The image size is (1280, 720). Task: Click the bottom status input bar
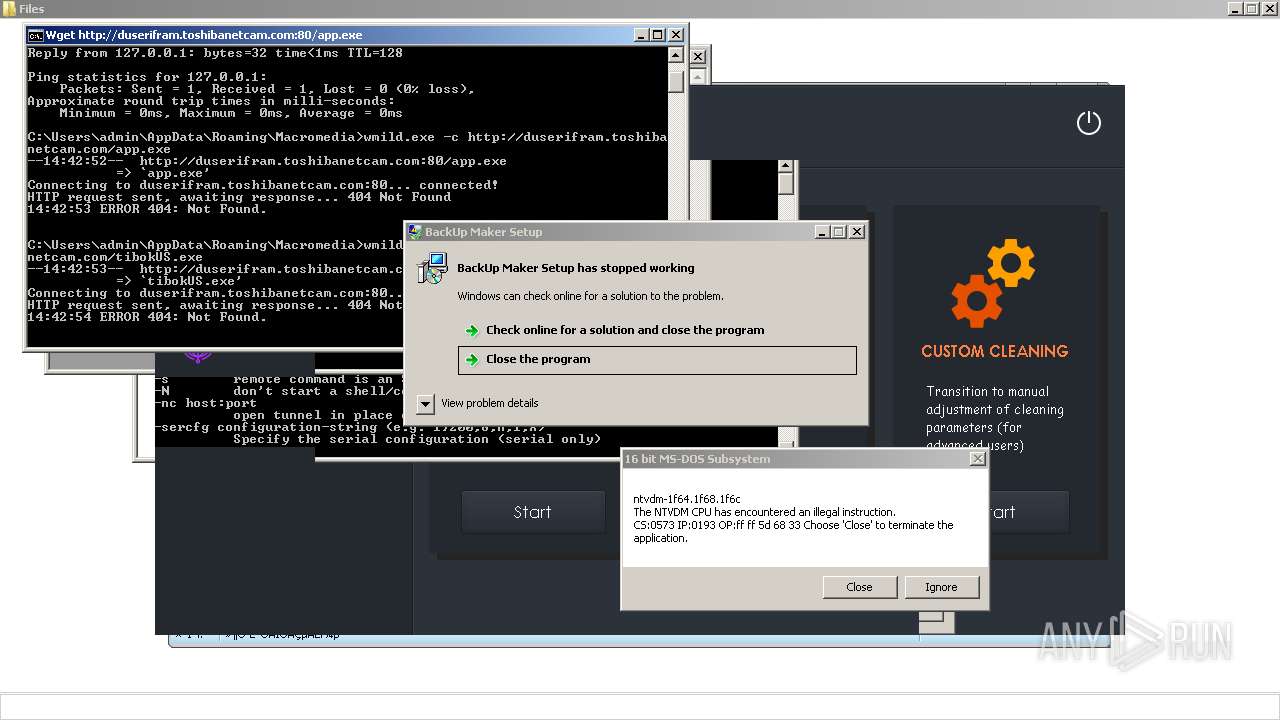click(640, 706)
